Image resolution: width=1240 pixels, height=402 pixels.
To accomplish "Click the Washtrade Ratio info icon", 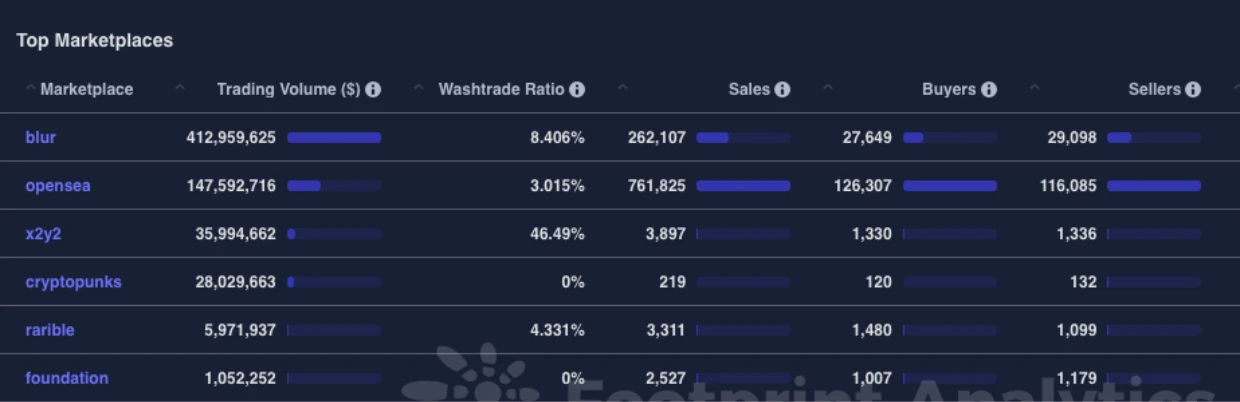I will [x=577, y=90].
